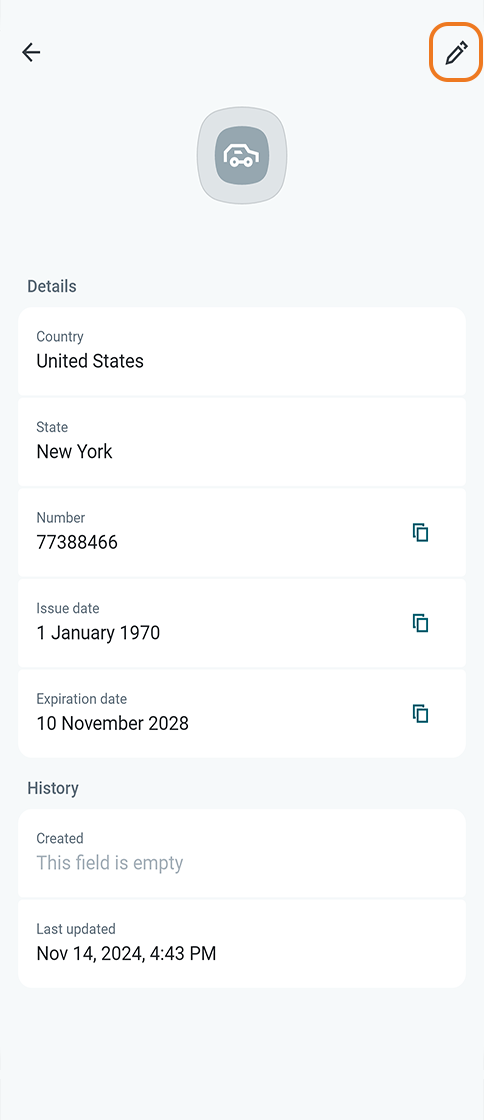
Task: Tap the car driver's license avatar icon
Action: [242, 155]
